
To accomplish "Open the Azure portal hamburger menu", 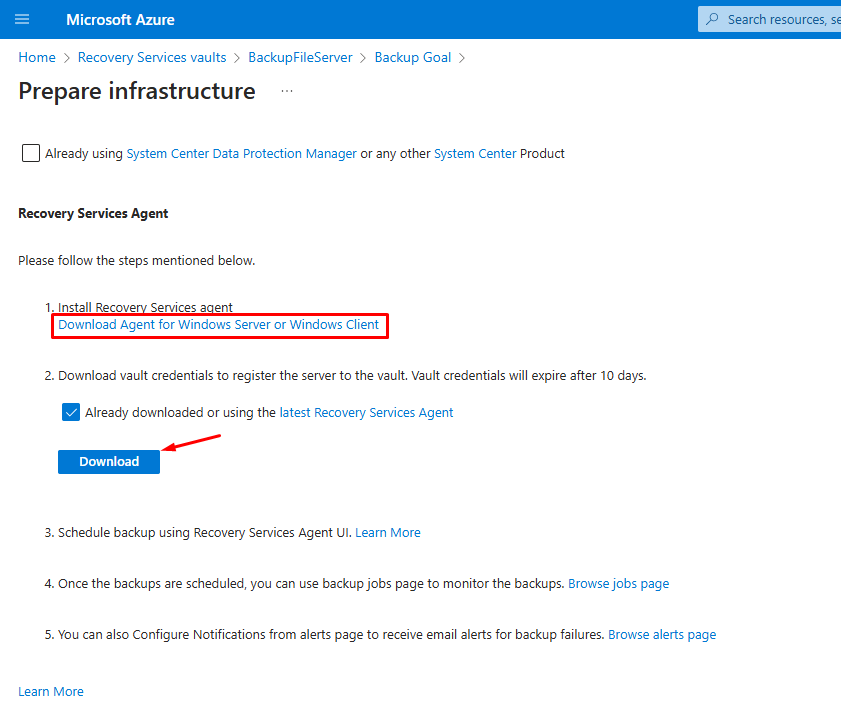I will point(22,20).
